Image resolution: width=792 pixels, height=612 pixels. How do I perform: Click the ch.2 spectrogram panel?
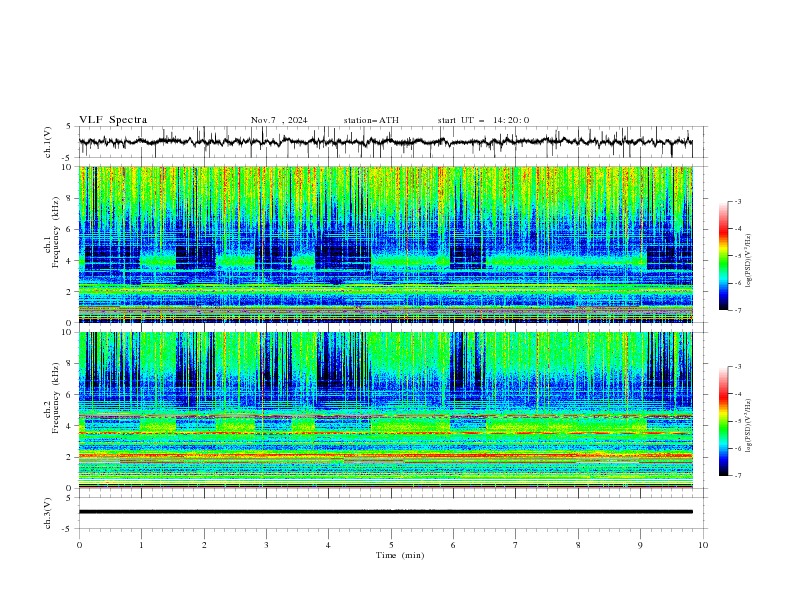pos(386,410)
